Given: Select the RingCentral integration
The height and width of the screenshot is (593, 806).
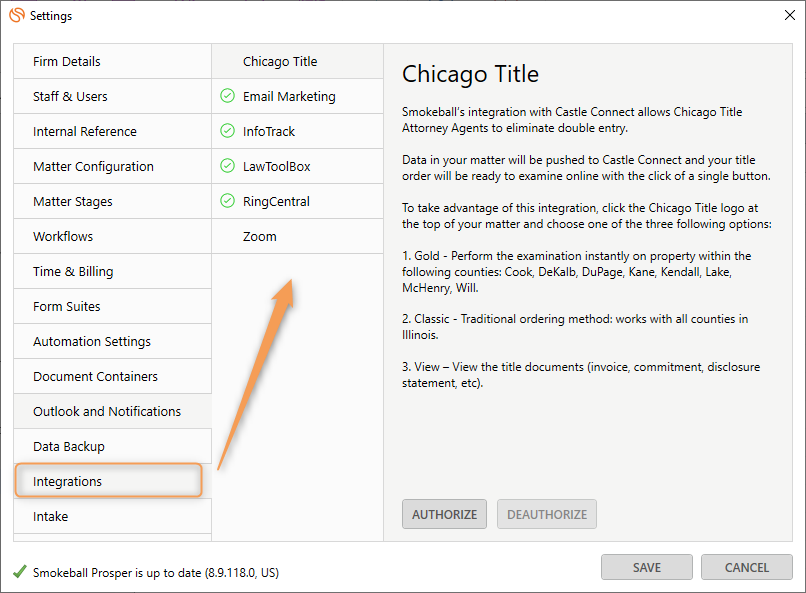Looking at the screenshot, I should [298, 201].
